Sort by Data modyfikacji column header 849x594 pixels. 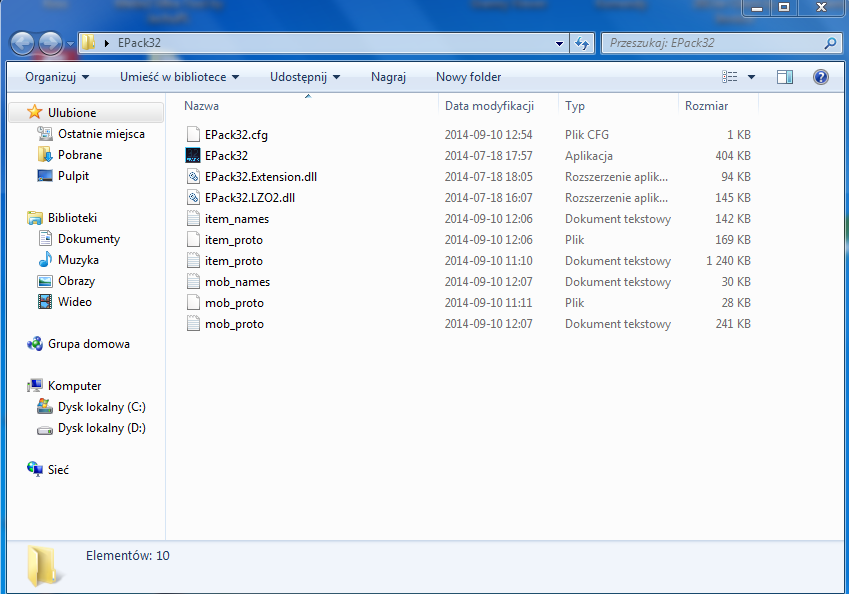(x=489, y=106)
